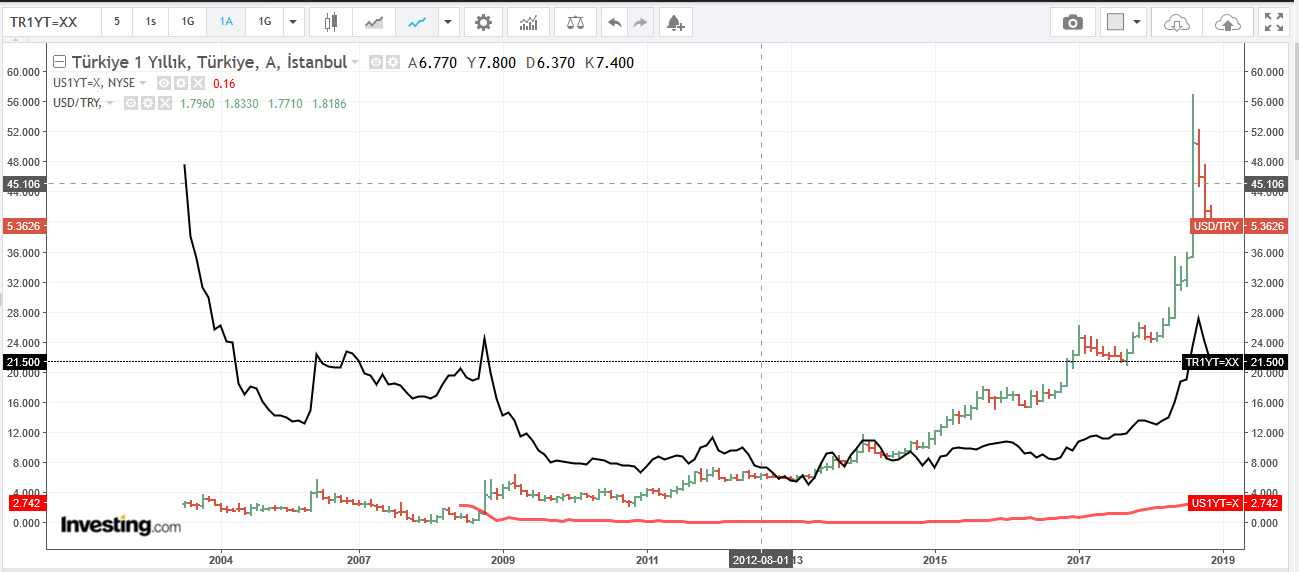The width and height of the screenshot is (1299, 572).
Task: Click the K7.400 close value
Action: point(609,63)
